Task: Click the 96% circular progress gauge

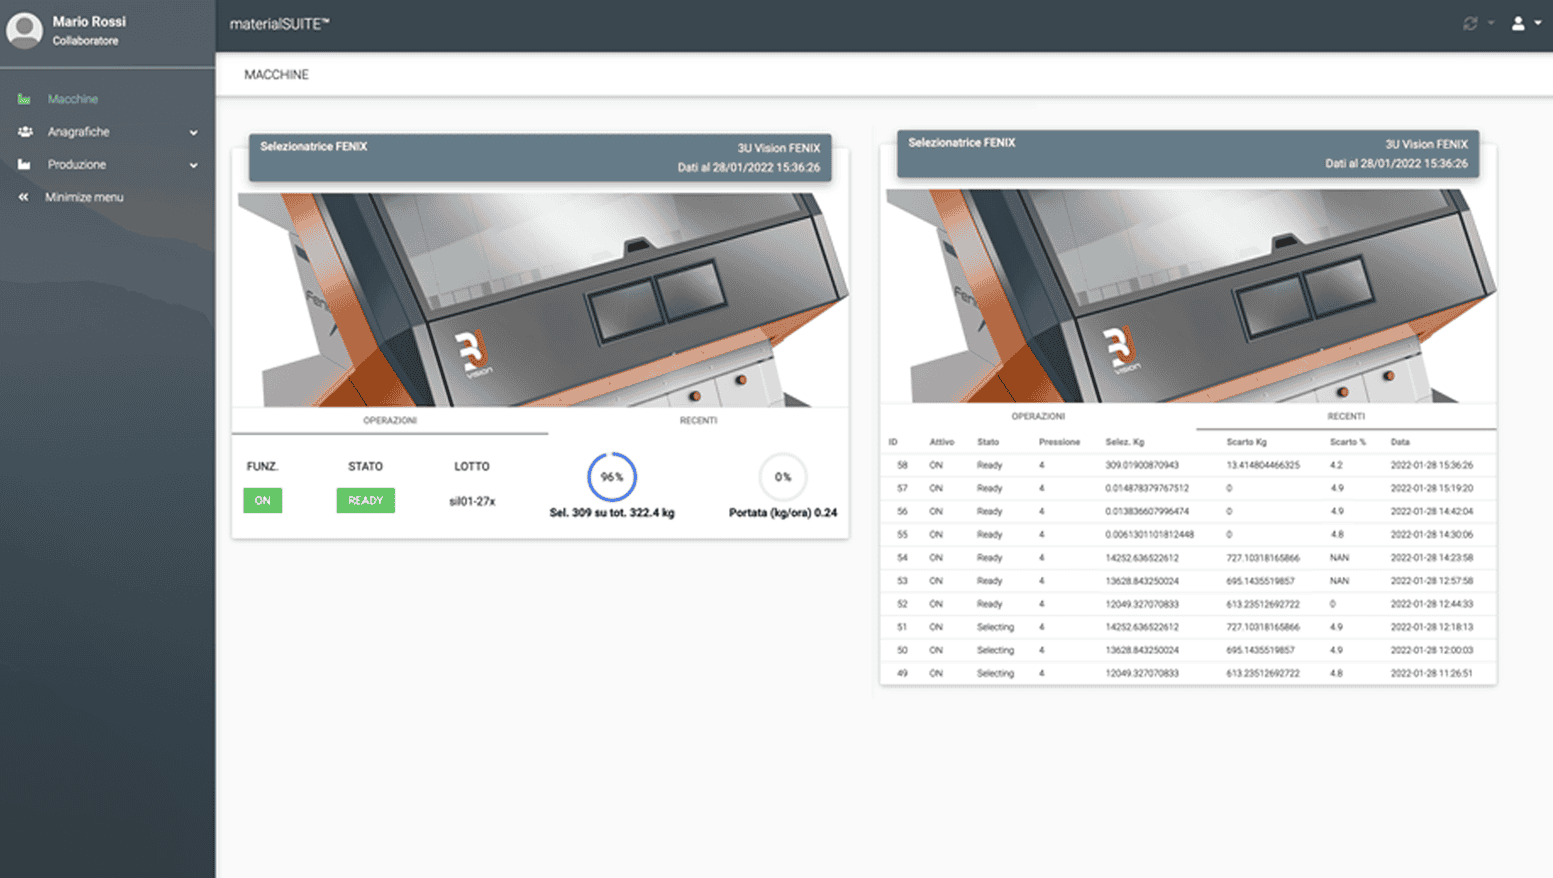Action: pos(611,477)
